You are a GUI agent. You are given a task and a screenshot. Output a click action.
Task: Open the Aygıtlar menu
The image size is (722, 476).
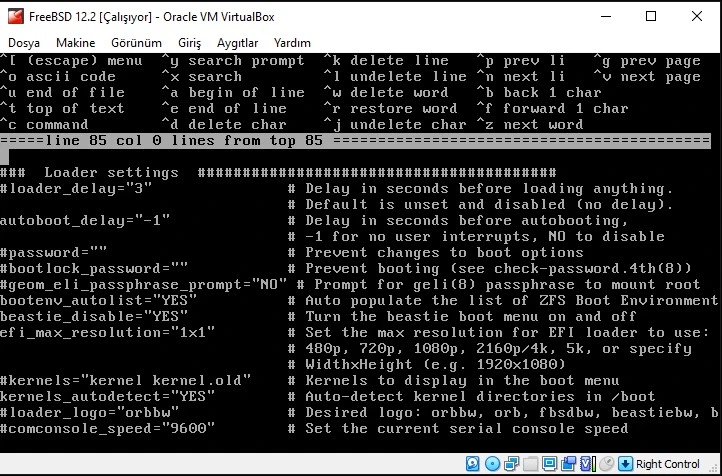pos(238,43)
